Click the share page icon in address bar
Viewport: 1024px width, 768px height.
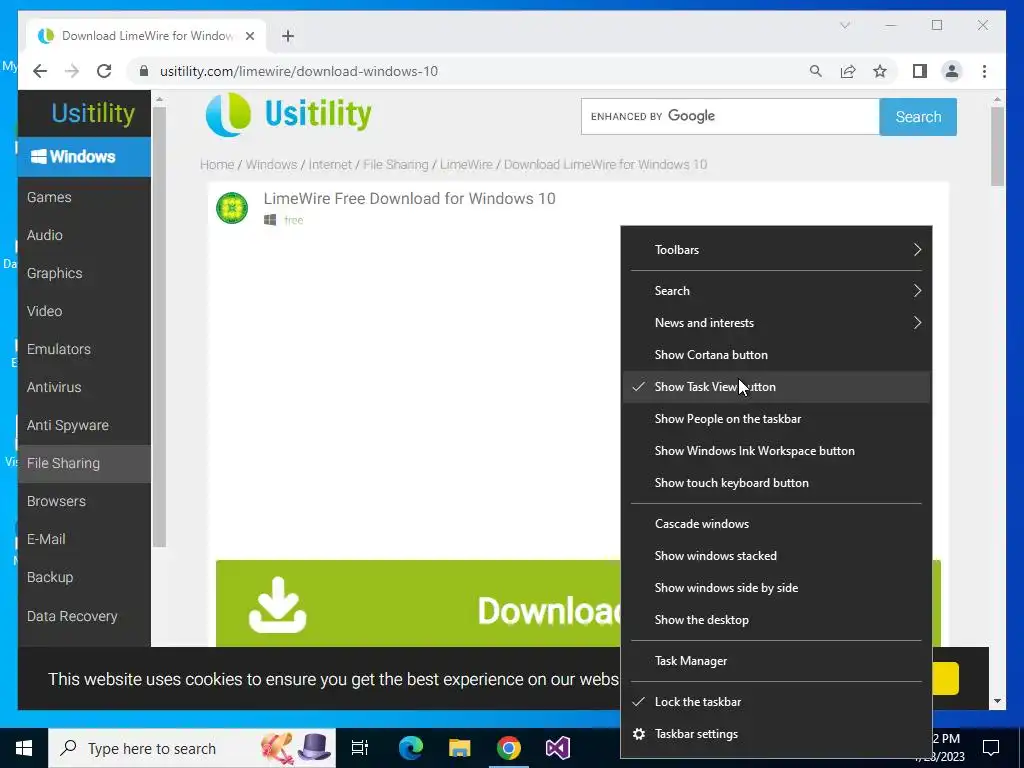click(x=848, y=71)
